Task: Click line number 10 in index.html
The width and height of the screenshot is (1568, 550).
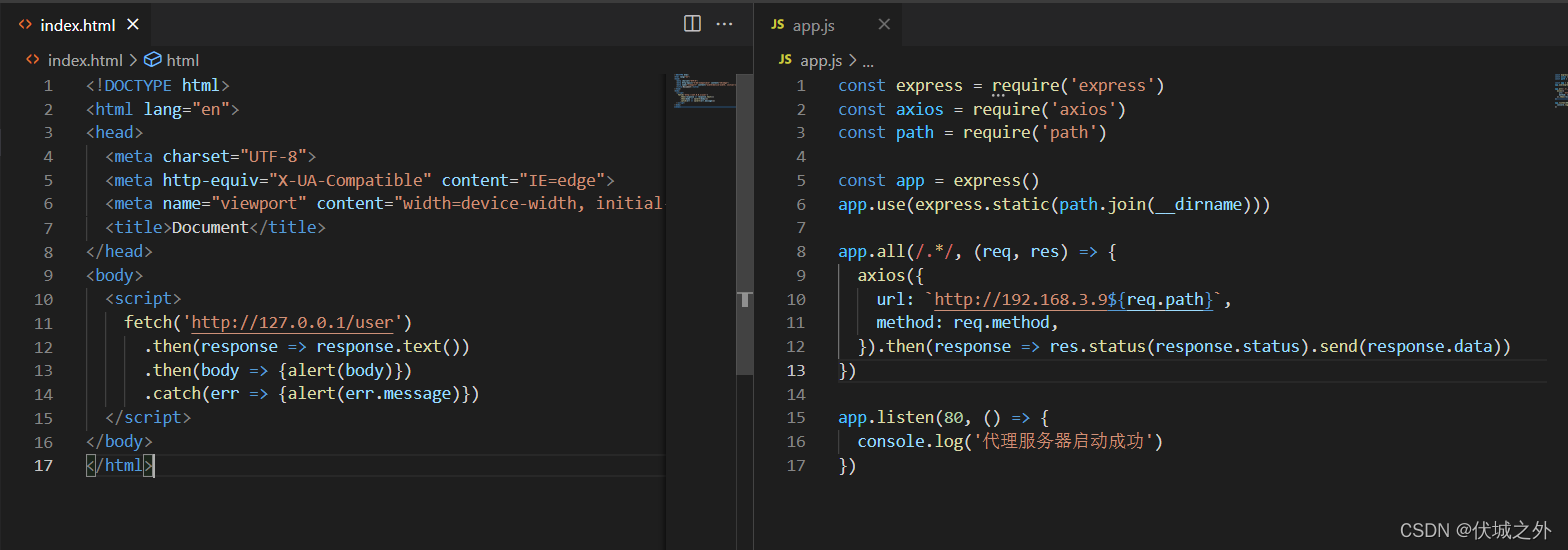Action: pos(43,299)
